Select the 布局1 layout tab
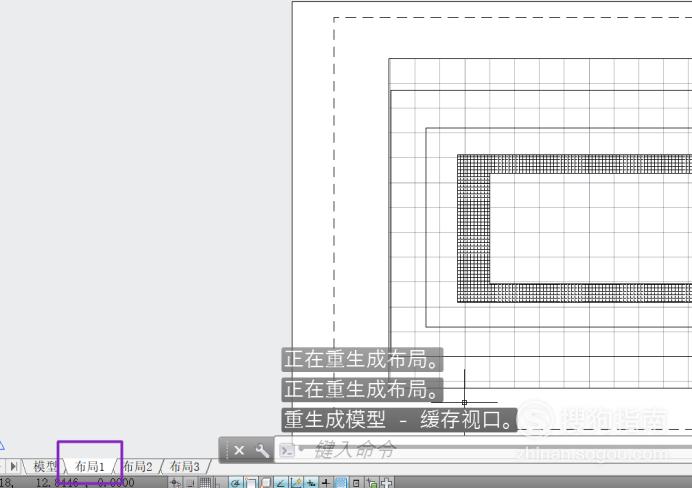Viewport: 692px width, 488px height. [90, 466]
